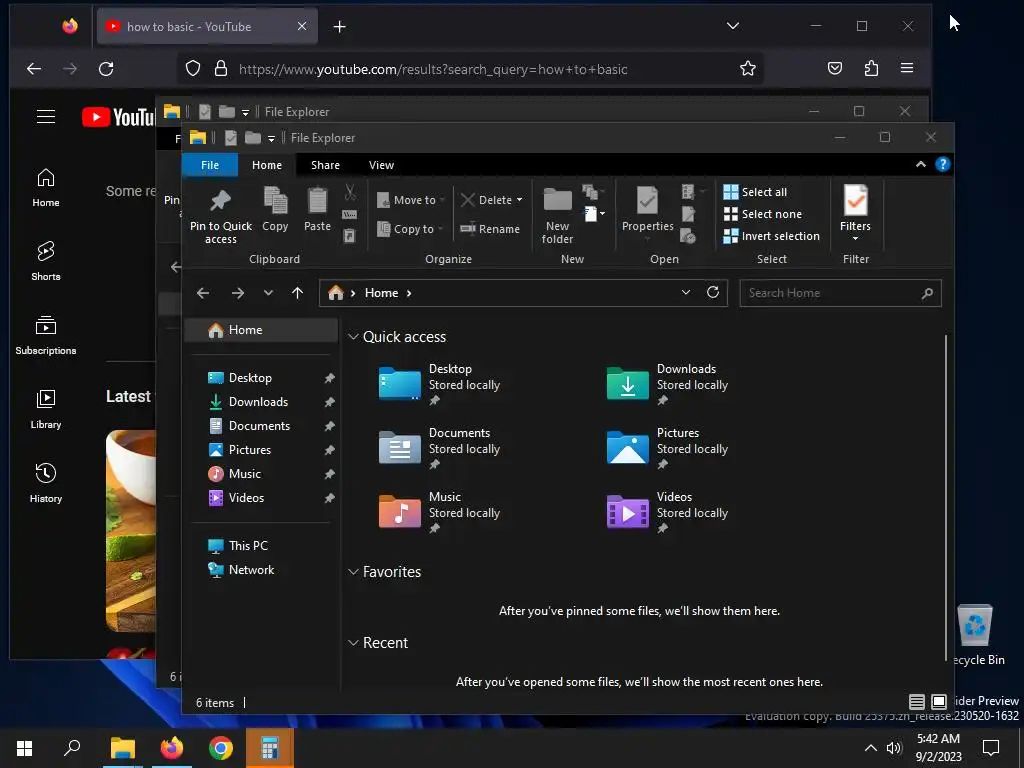Select the Desktop folder in Quick access
This screenshot has height=768, width=1024.
[442, 384]
